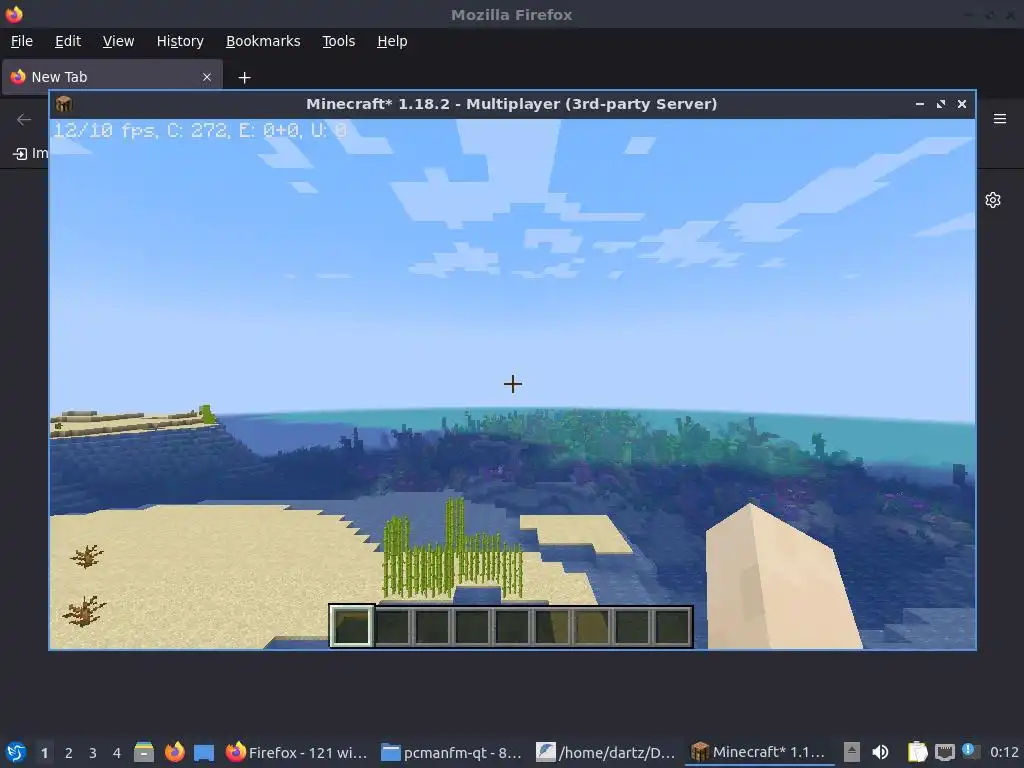This screenshot has width=1024, height=768.
Task: Select second hotbar slot in Minecraft
Action: [392, 626]
